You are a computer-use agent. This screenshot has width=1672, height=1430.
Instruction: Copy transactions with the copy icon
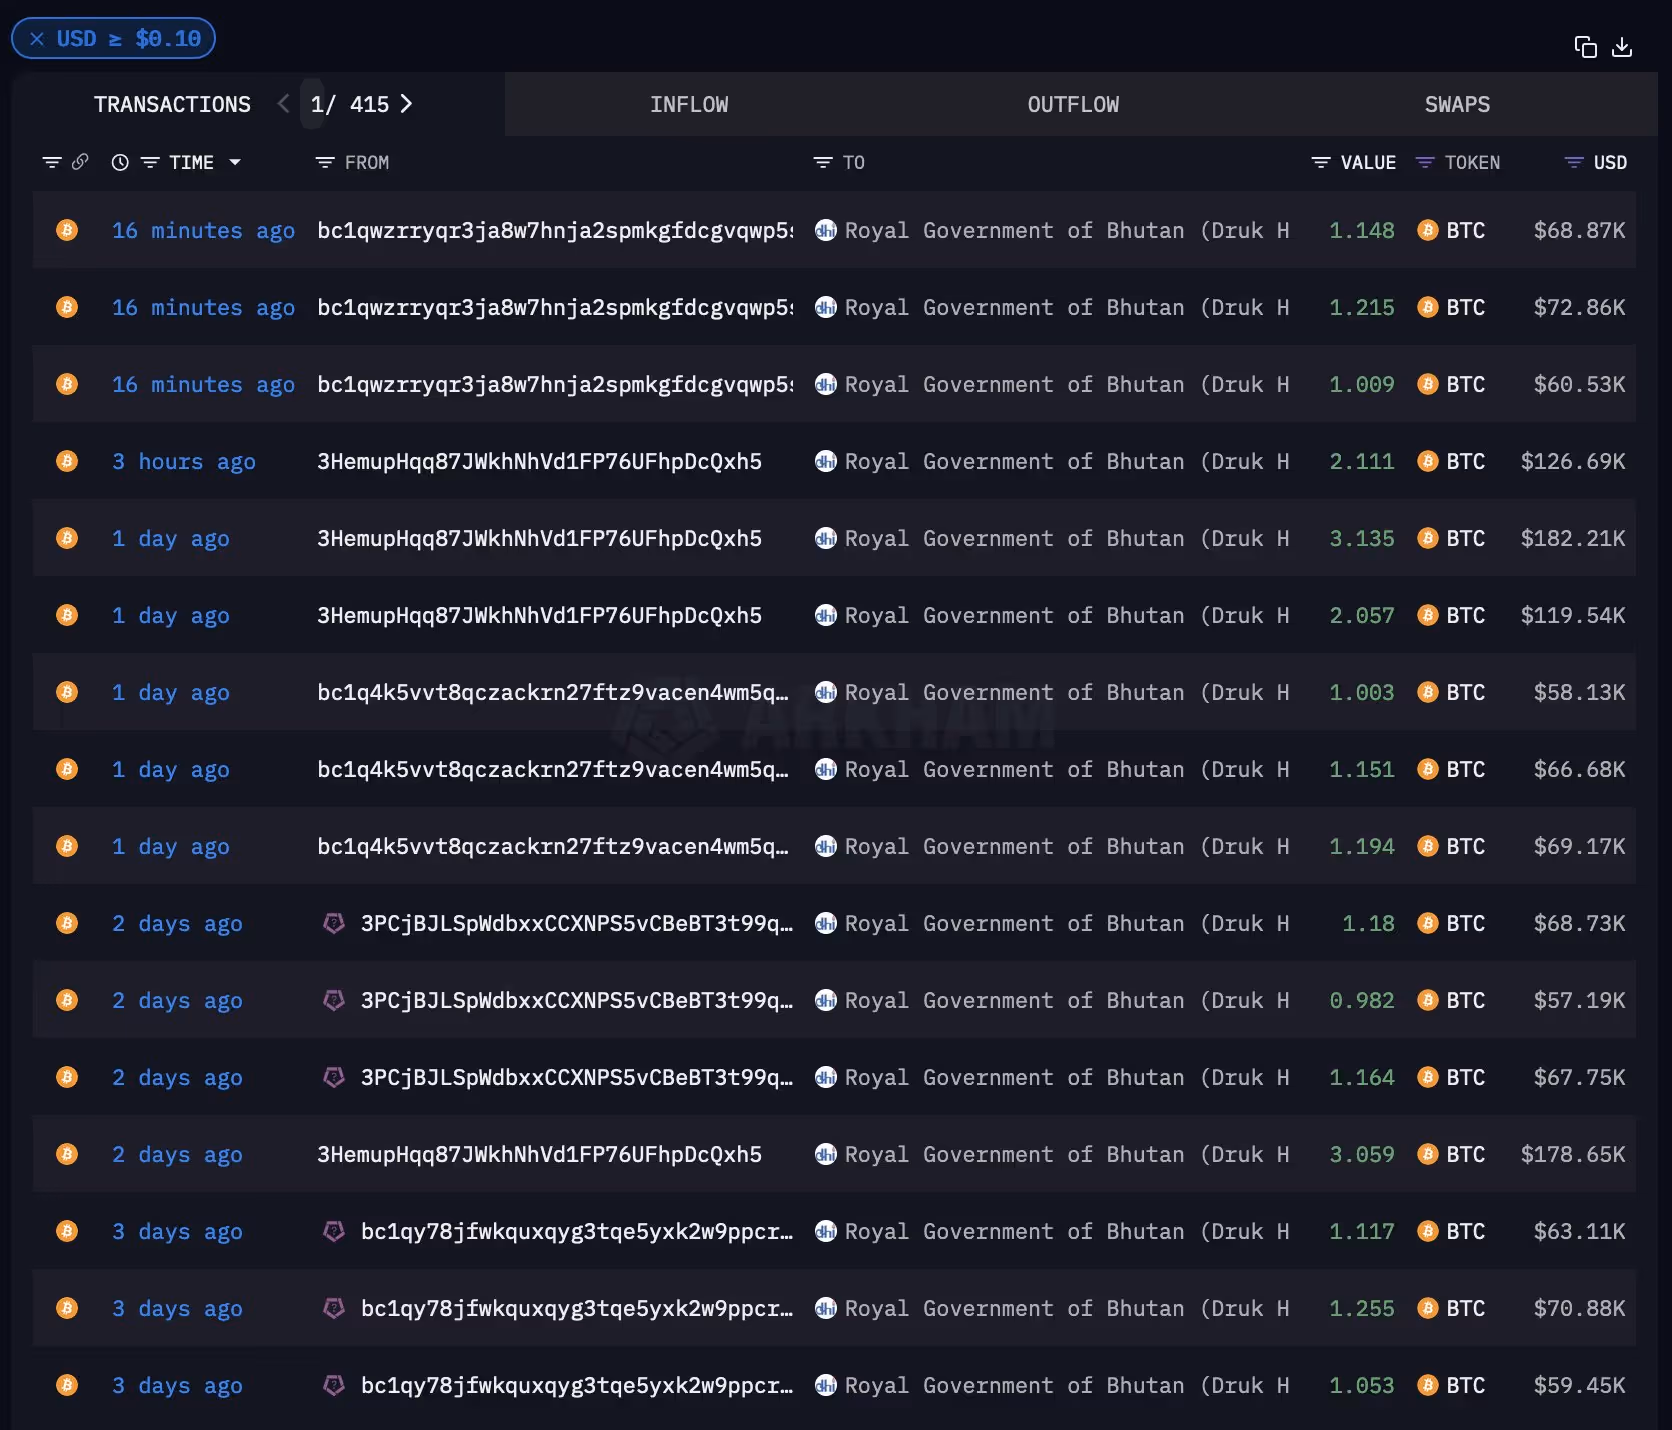point(1585,47)
